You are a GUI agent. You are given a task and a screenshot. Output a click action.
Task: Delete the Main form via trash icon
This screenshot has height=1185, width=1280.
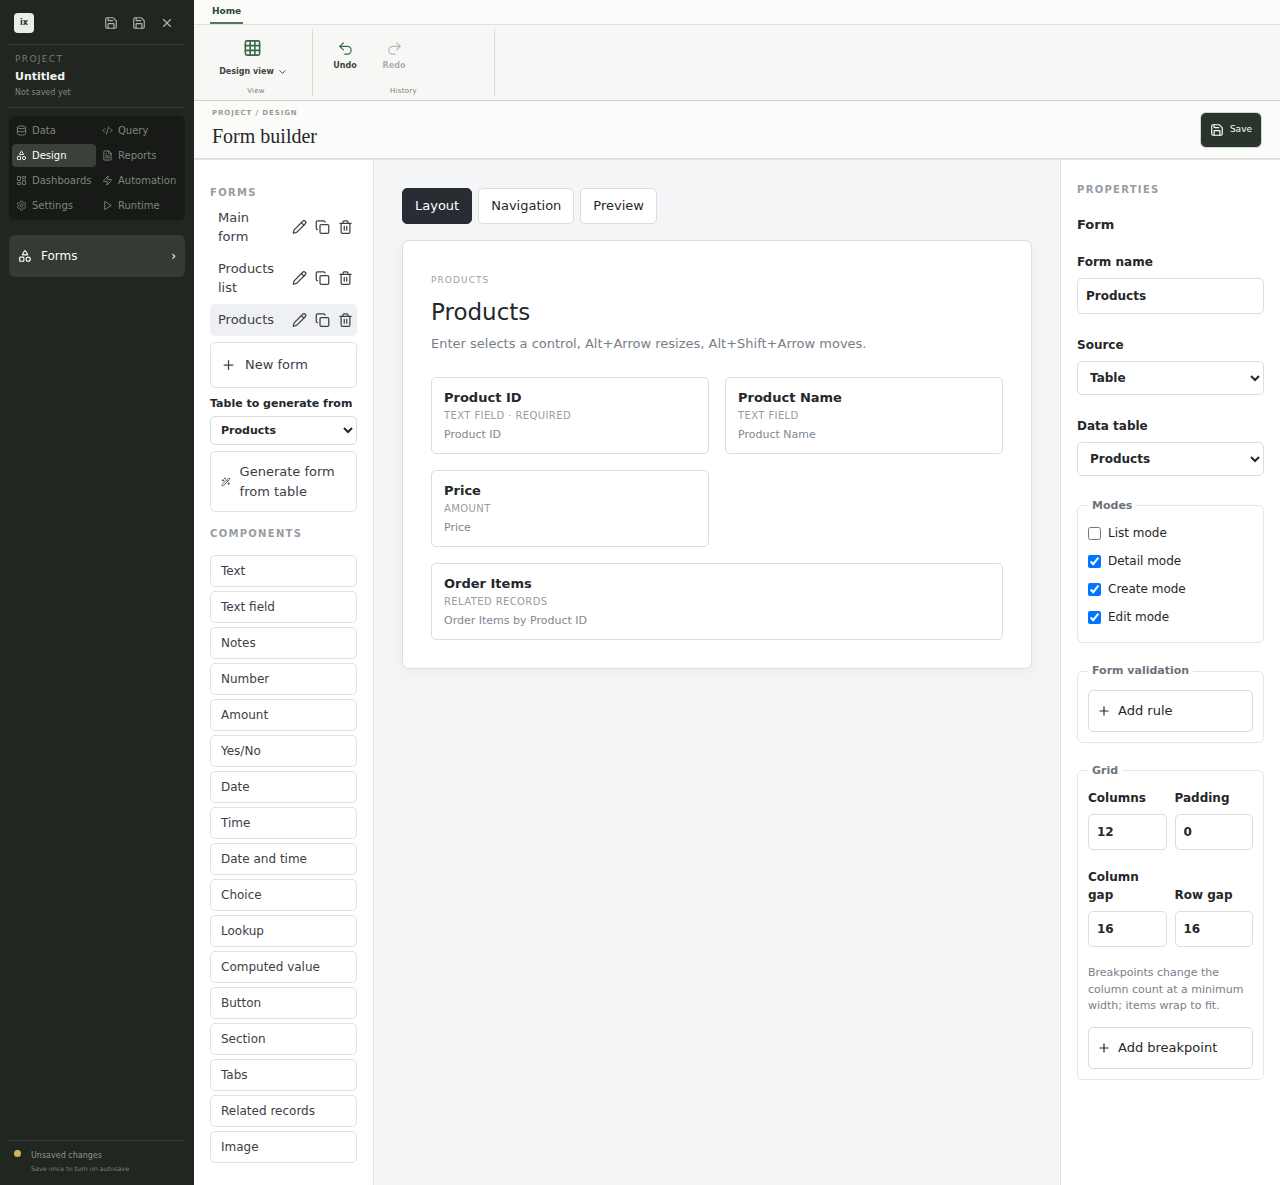pyautogui.click(x=345, y=227)
